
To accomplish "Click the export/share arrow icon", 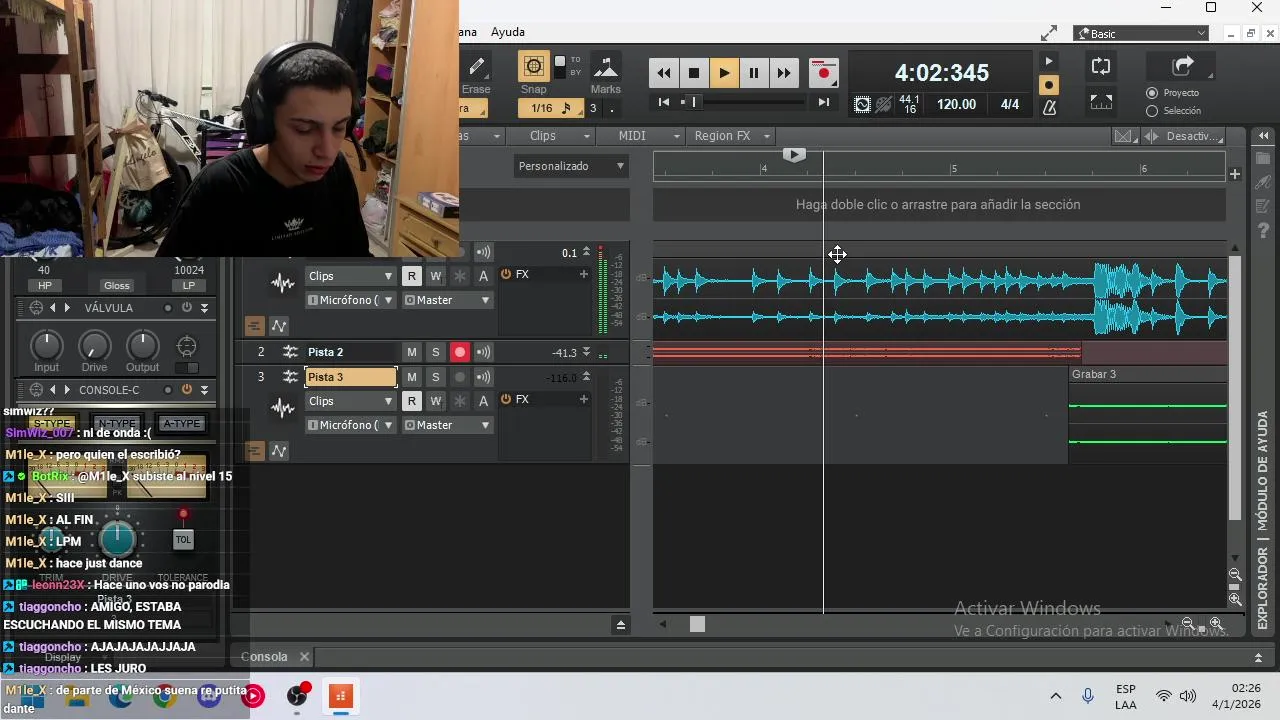I will tap(1183, 66).
